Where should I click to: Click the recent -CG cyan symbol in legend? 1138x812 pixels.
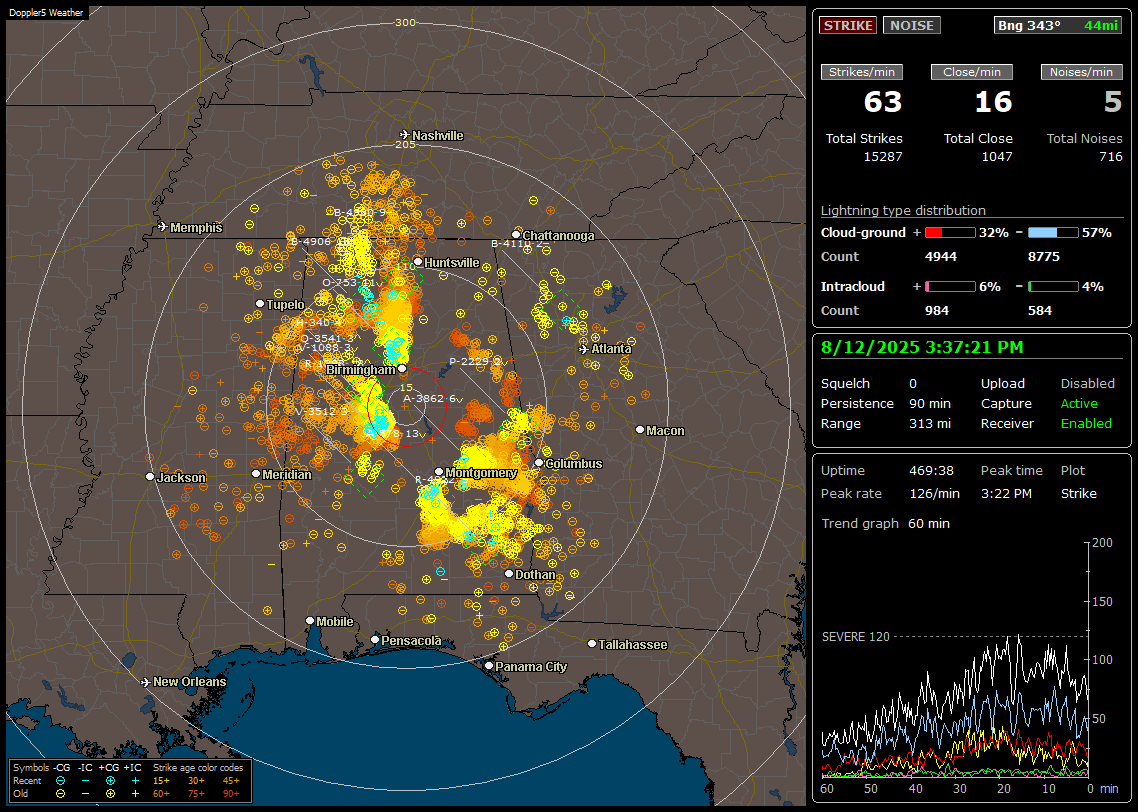coord(60,781)
